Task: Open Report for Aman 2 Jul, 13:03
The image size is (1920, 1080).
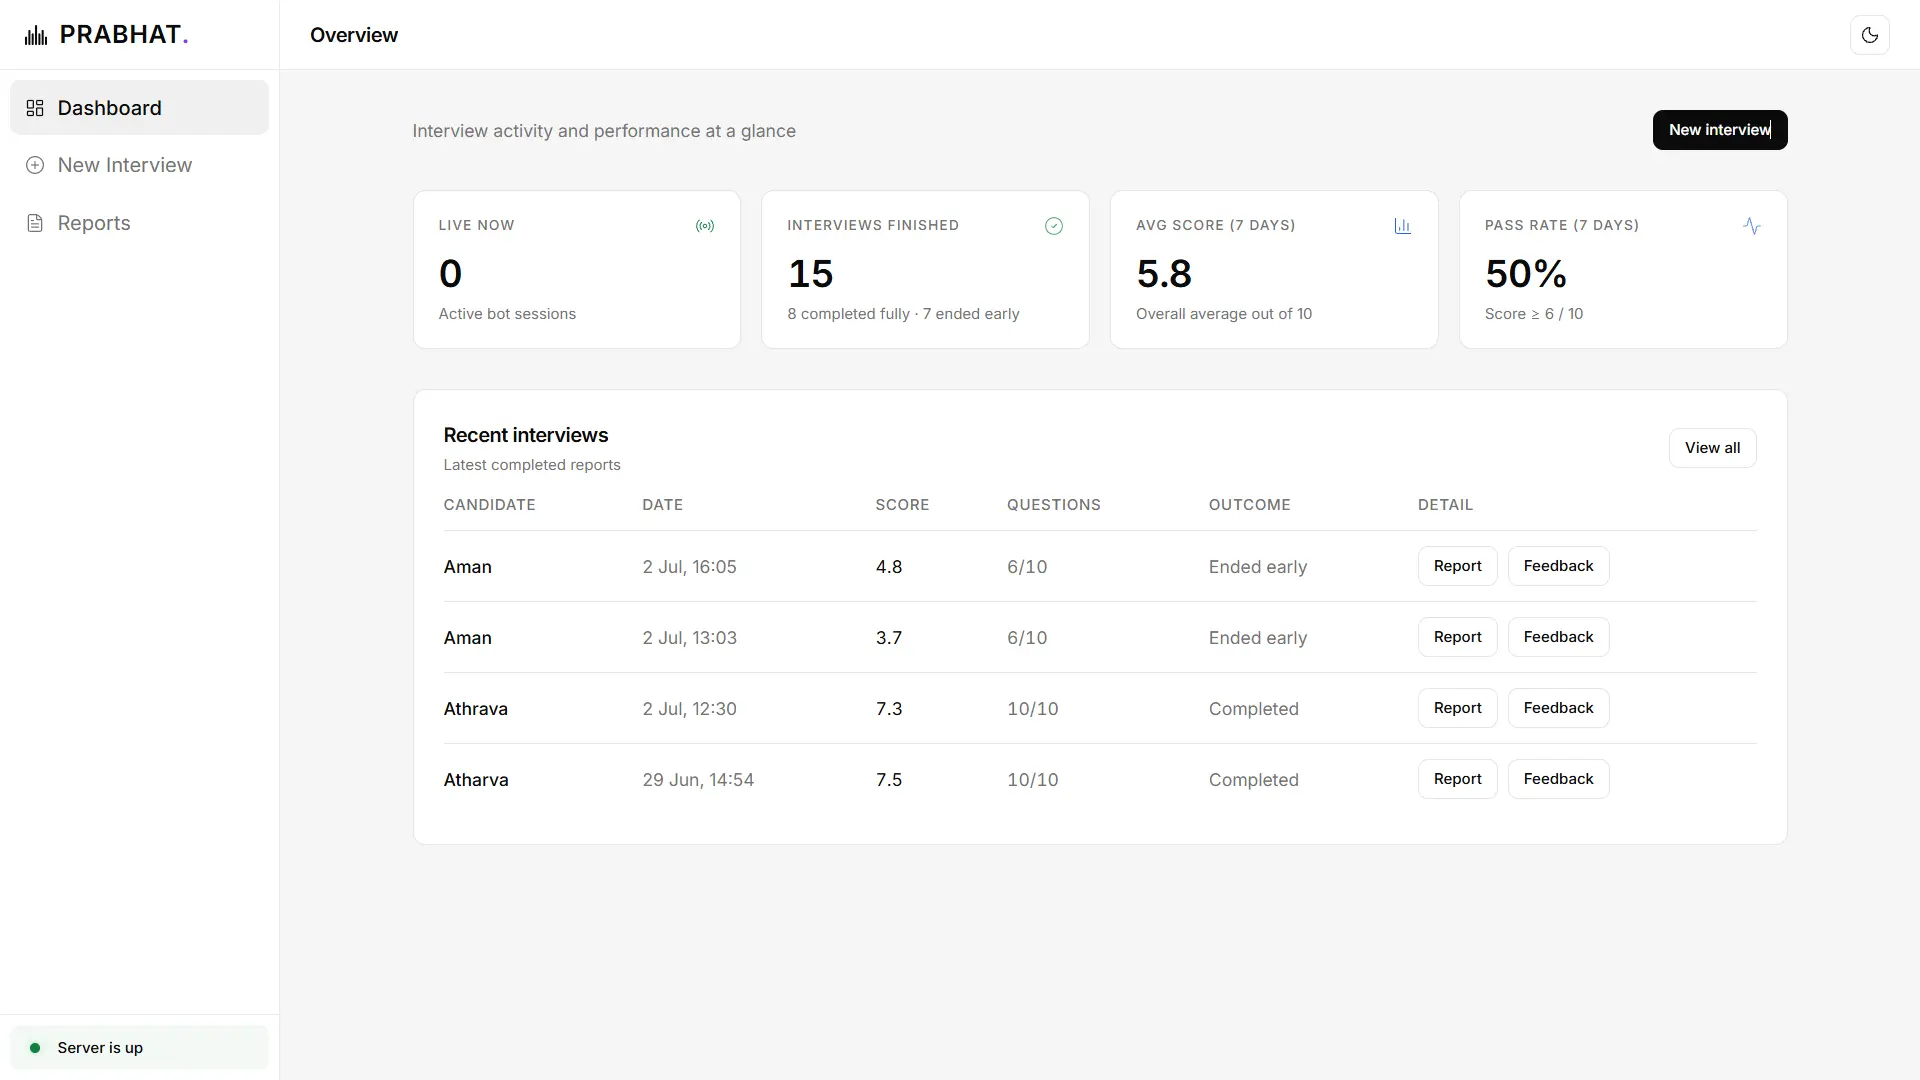Action: click(1457, 637)
